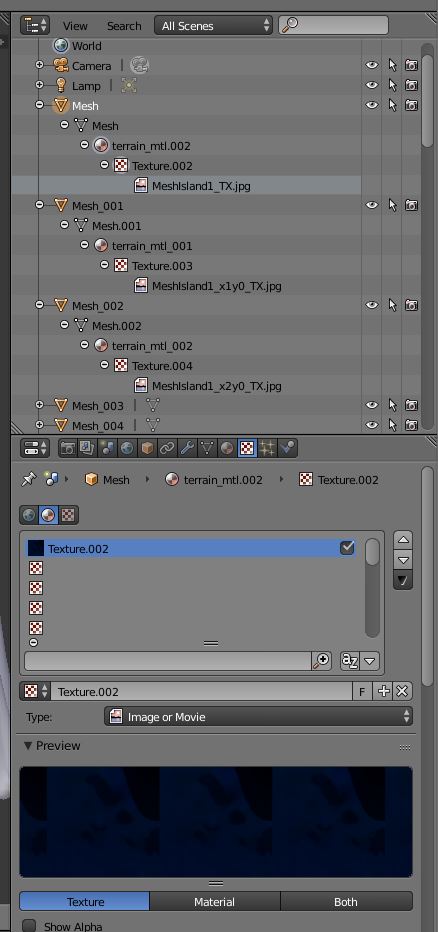Show material textures context
The image size is (438, 932).
48,515
